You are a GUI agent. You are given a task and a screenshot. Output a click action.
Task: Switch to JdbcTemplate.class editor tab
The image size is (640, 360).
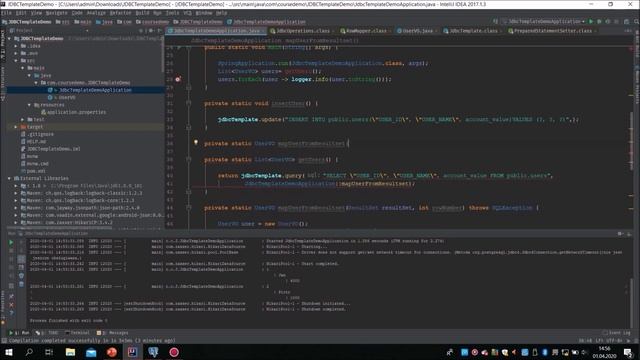[x=472, y=31]
